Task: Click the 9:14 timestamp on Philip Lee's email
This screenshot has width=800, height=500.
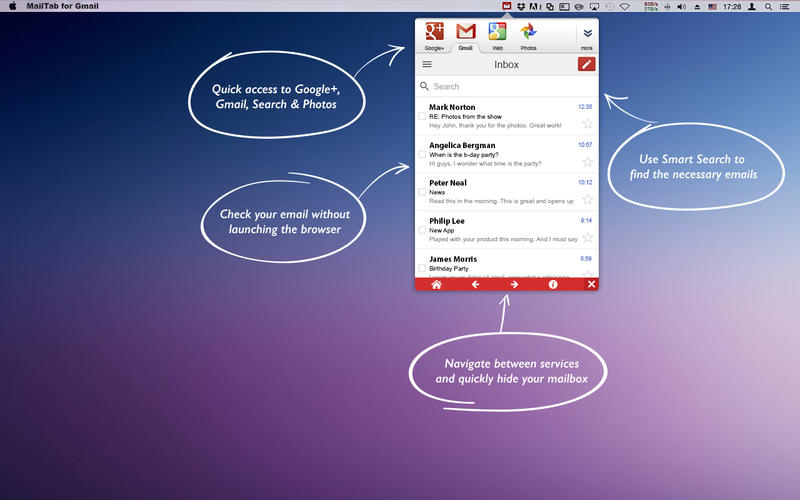Action: (x=586, y=220)
